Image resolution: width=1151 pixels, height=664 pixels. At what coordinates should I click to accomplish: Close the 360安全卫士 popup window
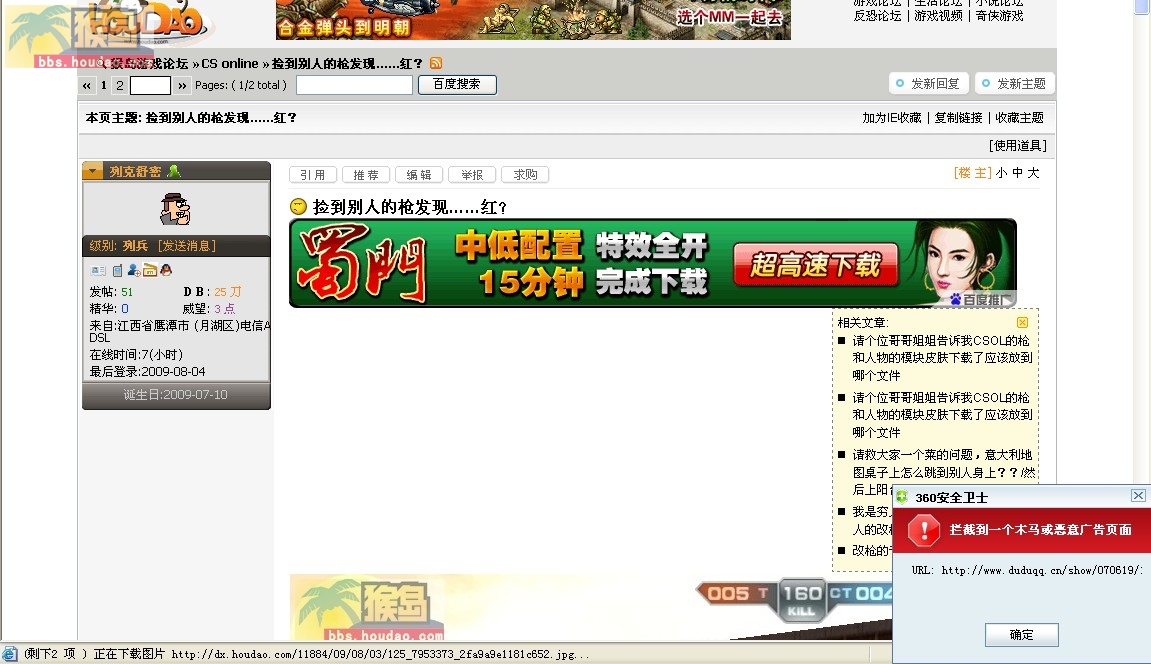click(1138, 496)
